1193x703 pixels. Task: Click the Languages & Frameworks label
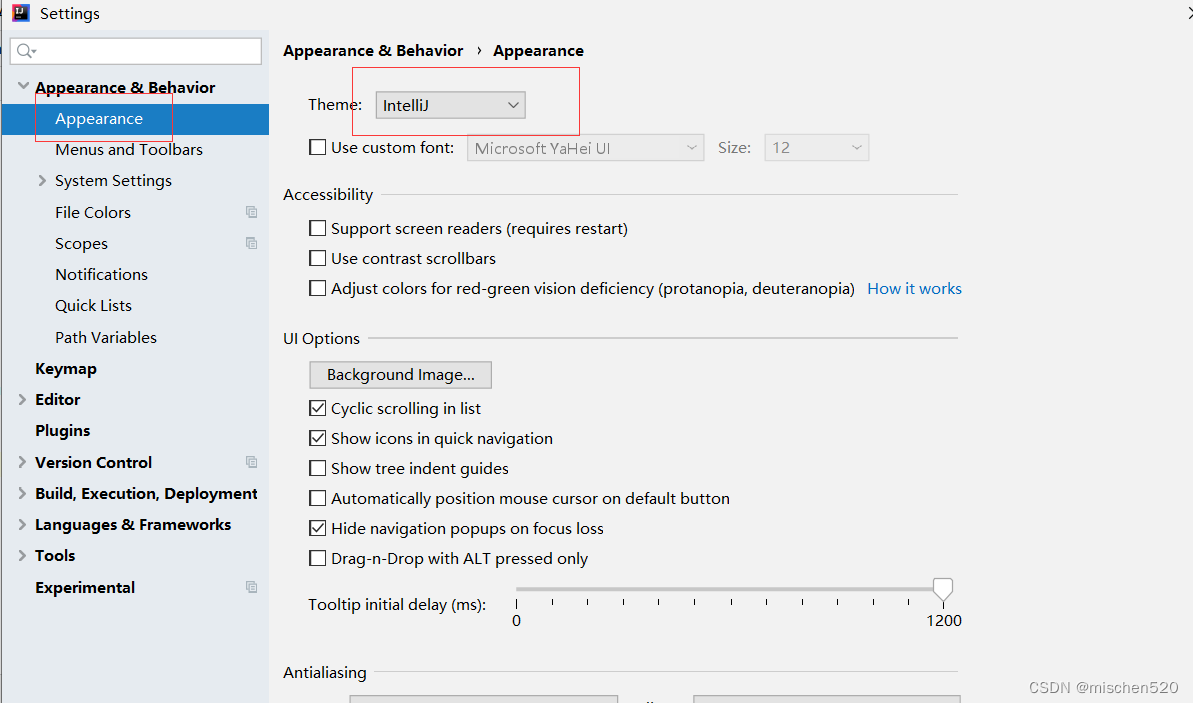(x=133, y=525)
